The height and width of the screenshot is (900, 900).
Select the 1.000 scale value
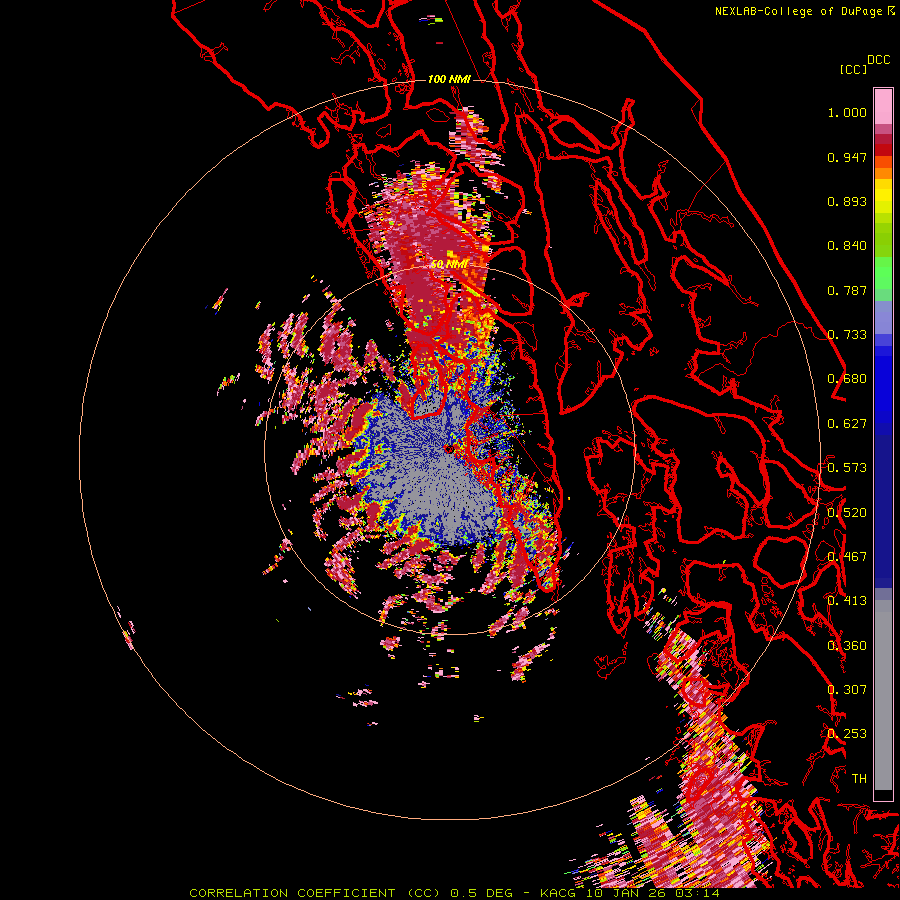click(x=847, y=112)
